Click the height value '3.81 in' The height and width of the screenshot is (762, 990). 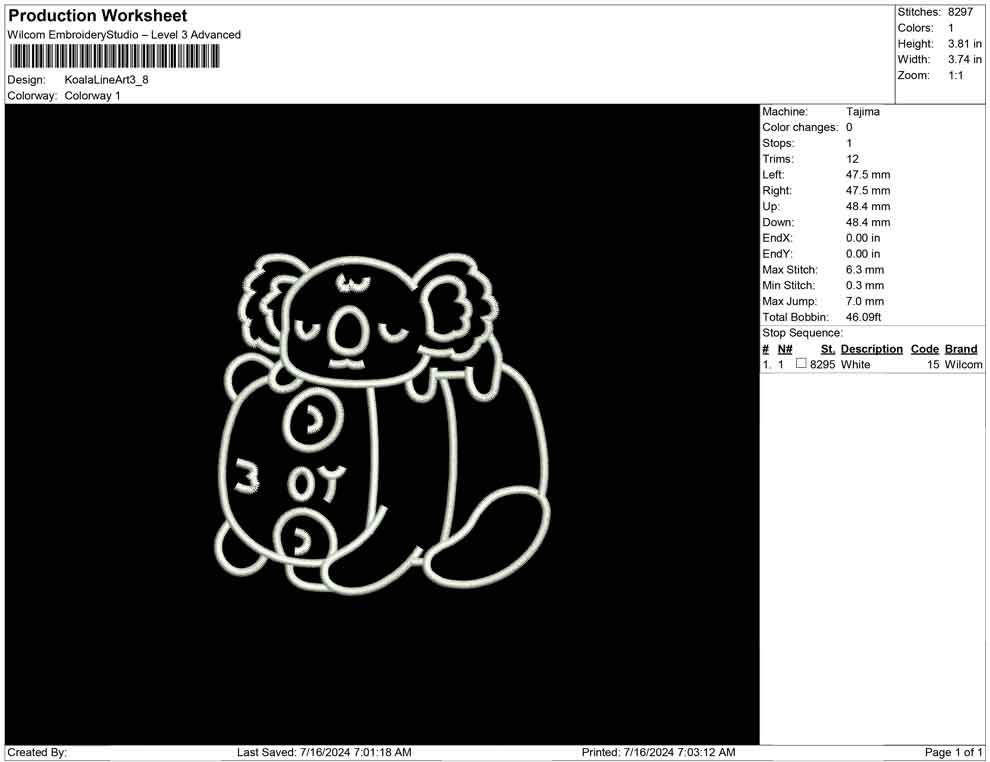(964, 44)
